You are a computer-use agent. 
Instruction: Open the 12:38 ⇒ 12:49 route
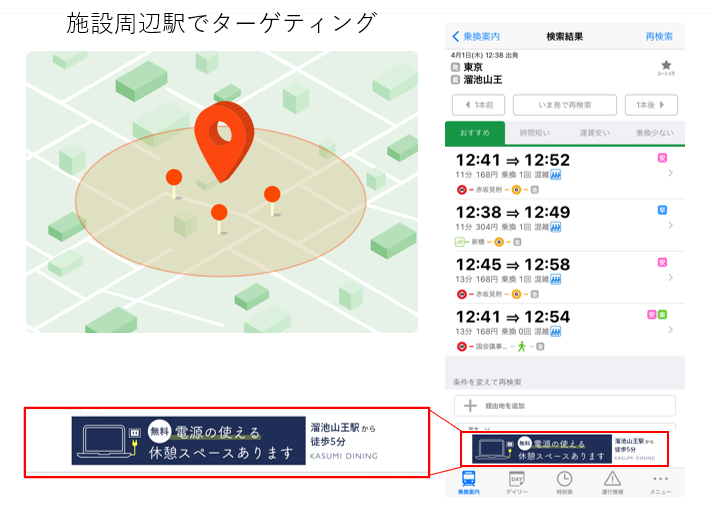(564, 225)
